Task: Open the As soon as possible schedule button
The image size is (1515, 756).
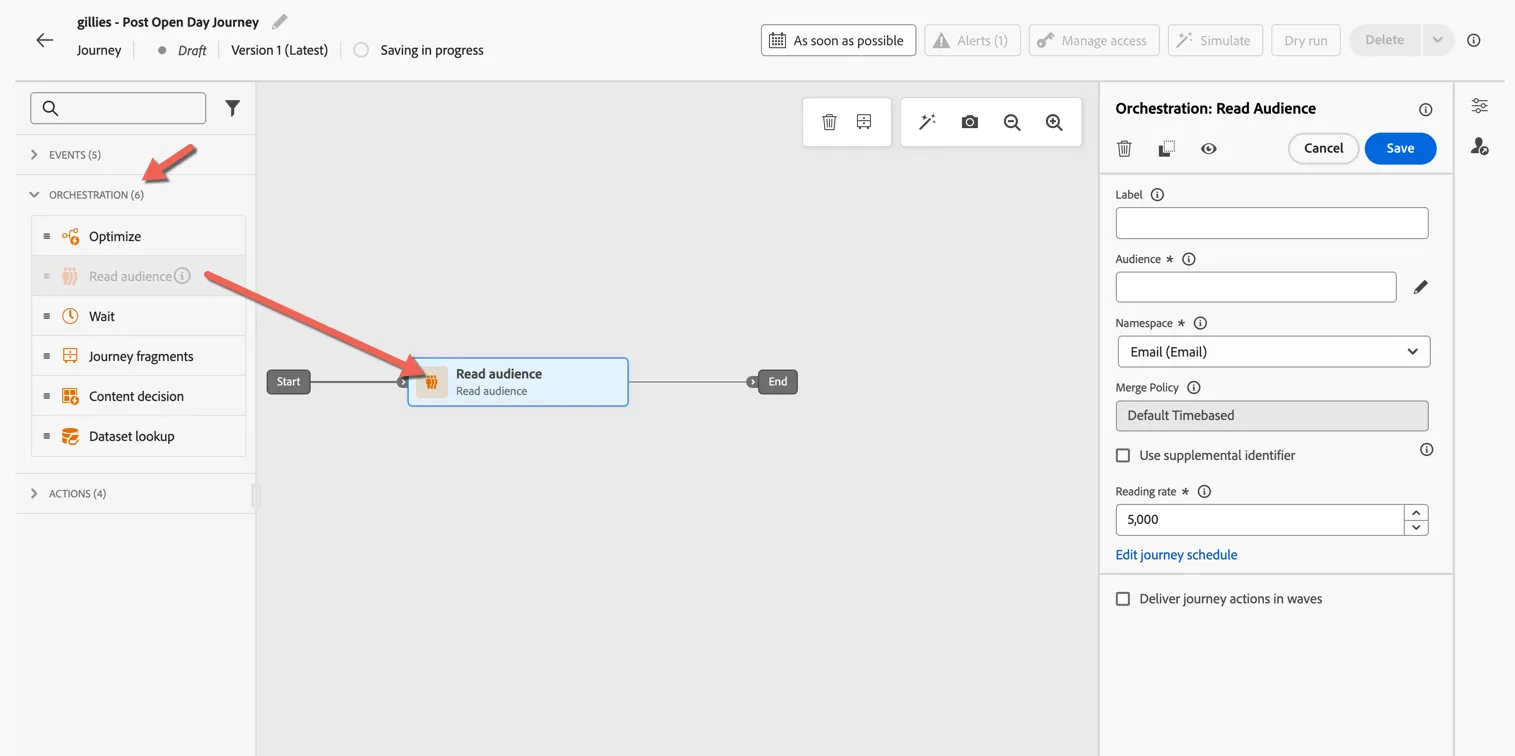Action: click(x=838, y=40)
